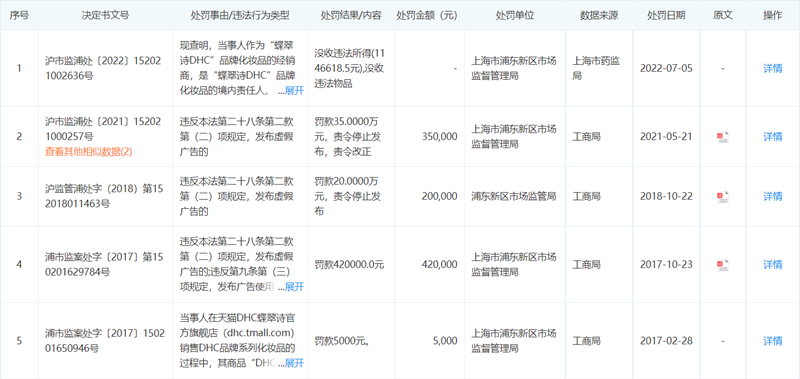Click the 350,000 penalty amount cell
Image resolution: width=800 pixels, height=379 pixels.
point(439,137)
